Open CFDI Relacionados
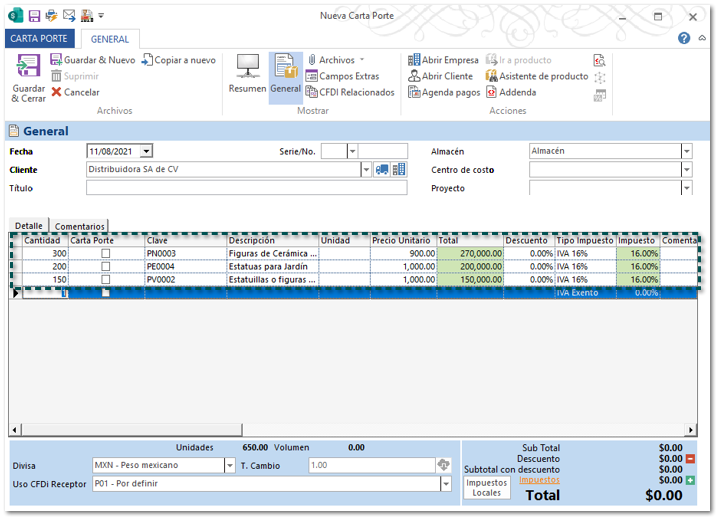Image resolution: width=719 pixels, height=520 pixels. [x=349, y=92]
